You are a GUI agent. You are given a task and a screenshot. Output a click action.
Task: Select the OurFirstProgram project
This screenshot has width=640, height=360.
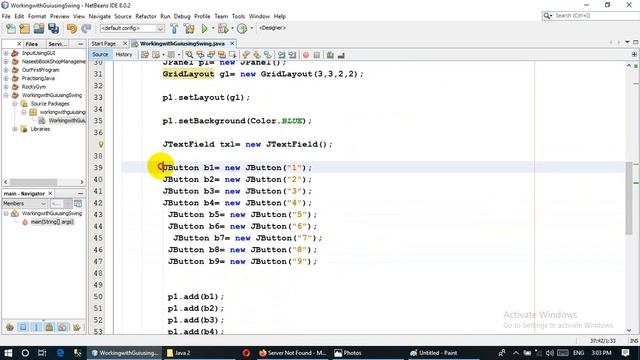[x=40, y=70]
